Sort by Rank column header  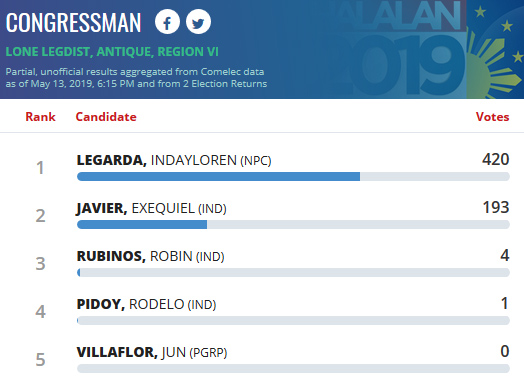(x=40, y=117)
